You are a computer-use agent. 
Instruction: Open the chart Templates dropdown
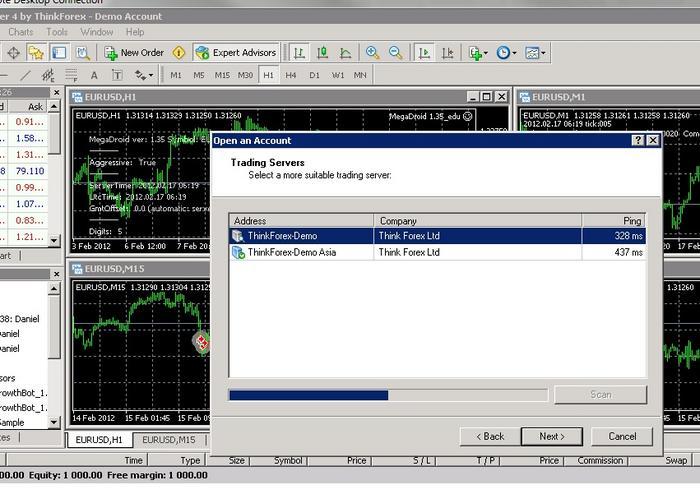[x=535, y=53]
